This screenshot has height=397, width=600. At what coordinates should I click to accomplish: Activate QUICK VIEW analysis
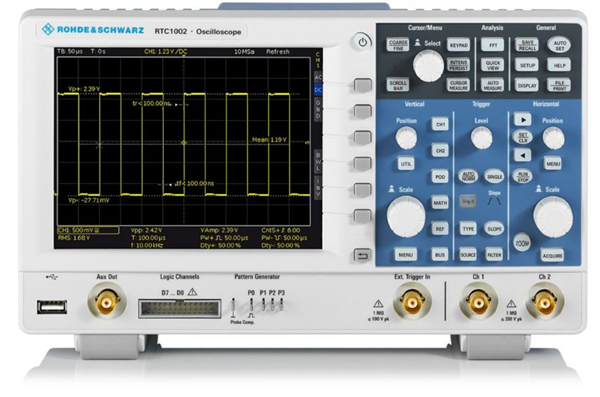tap(493, 65)
